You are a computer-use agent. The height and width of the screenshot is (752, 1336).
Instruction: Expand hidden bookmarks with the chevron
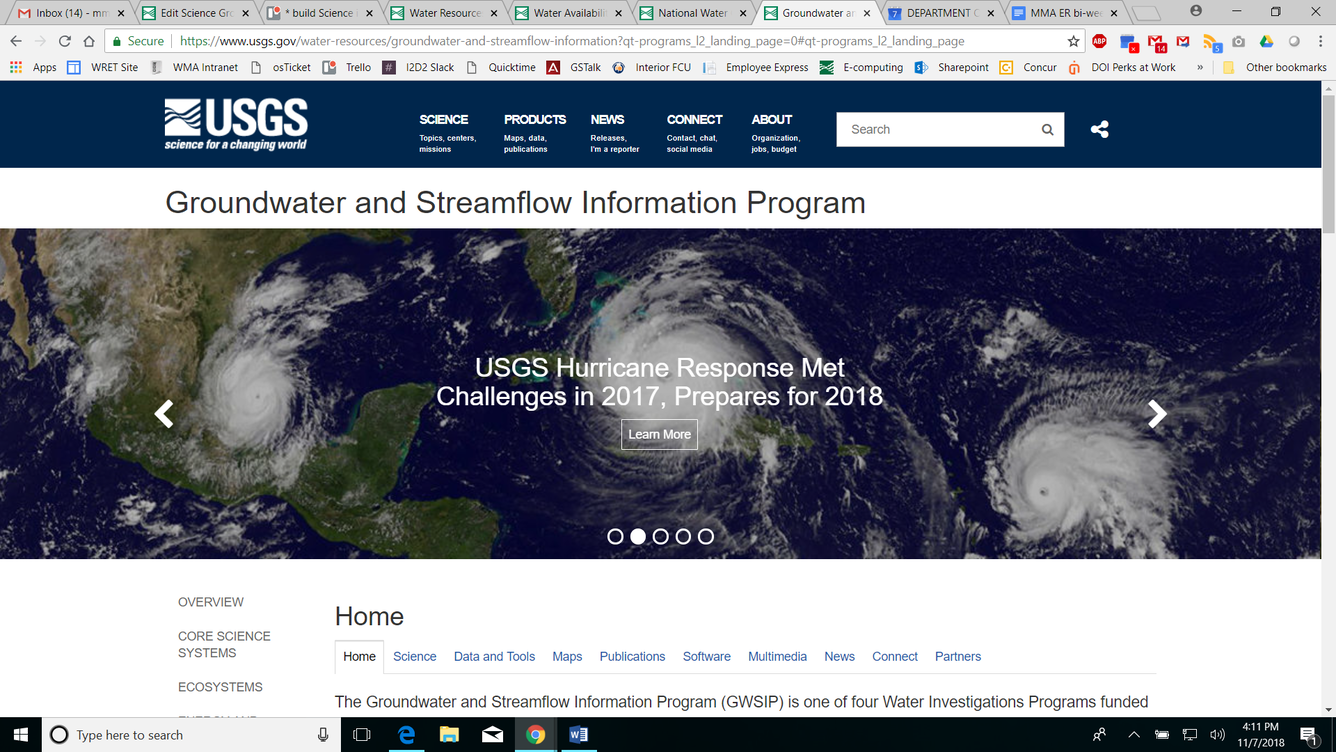pos(1199,67)
